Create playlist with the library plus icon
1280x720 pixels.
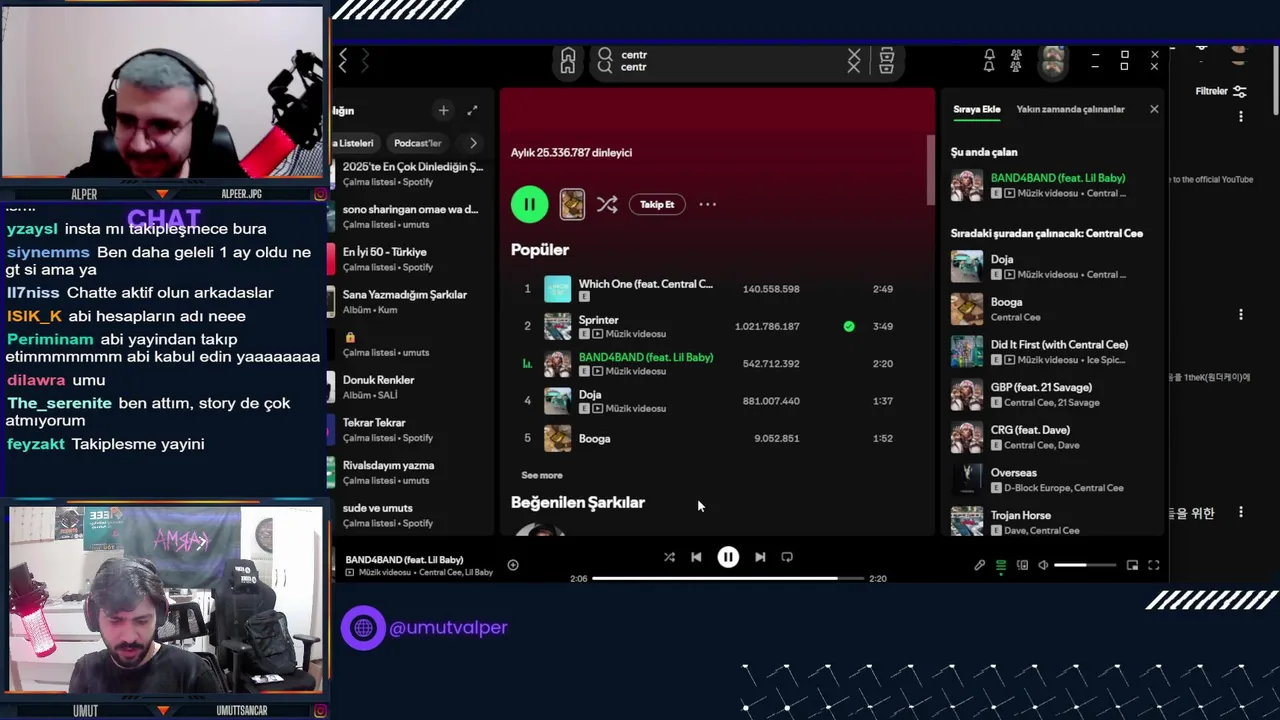pyautogui.click(x=443, y=110)
